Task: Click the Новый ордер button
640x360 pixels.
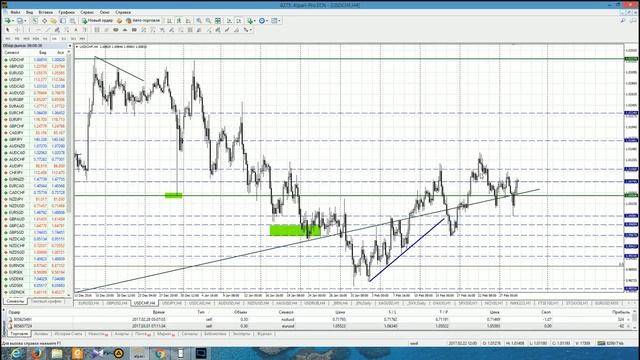Action: [x=97, y=20]
